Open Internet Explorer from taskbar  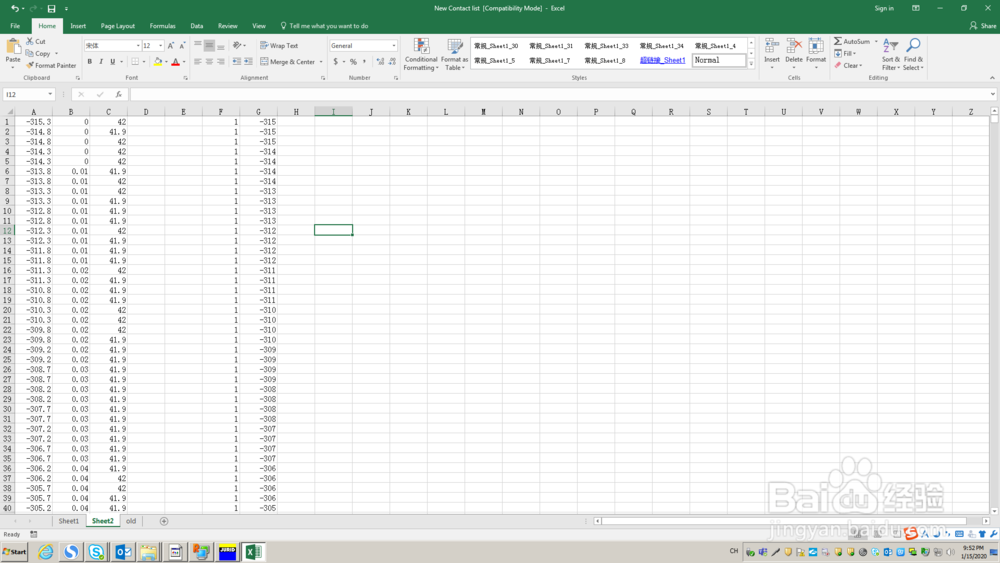(x=46, y=552)
